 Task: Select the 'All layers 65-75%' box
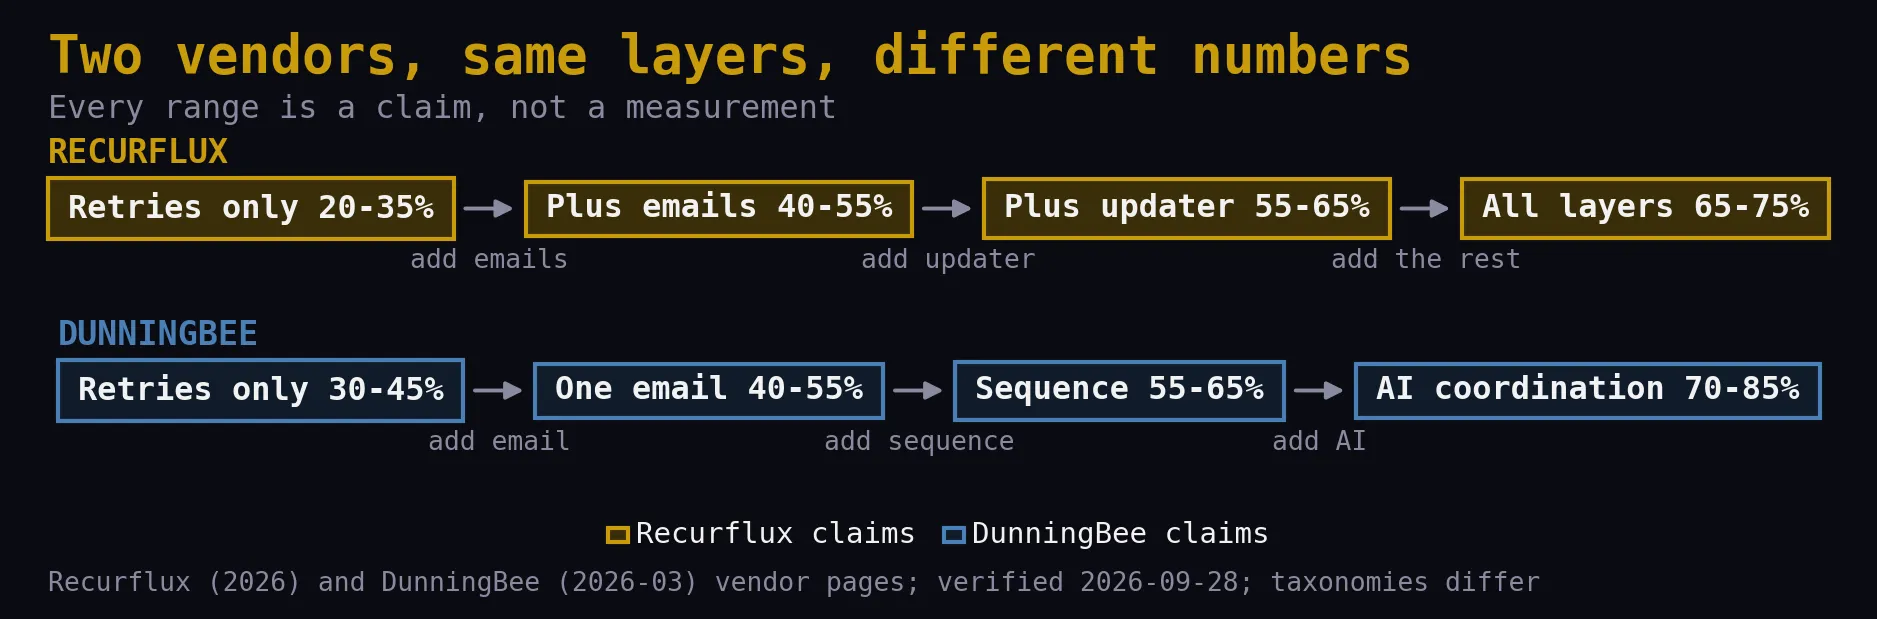tap(1645, 208)
